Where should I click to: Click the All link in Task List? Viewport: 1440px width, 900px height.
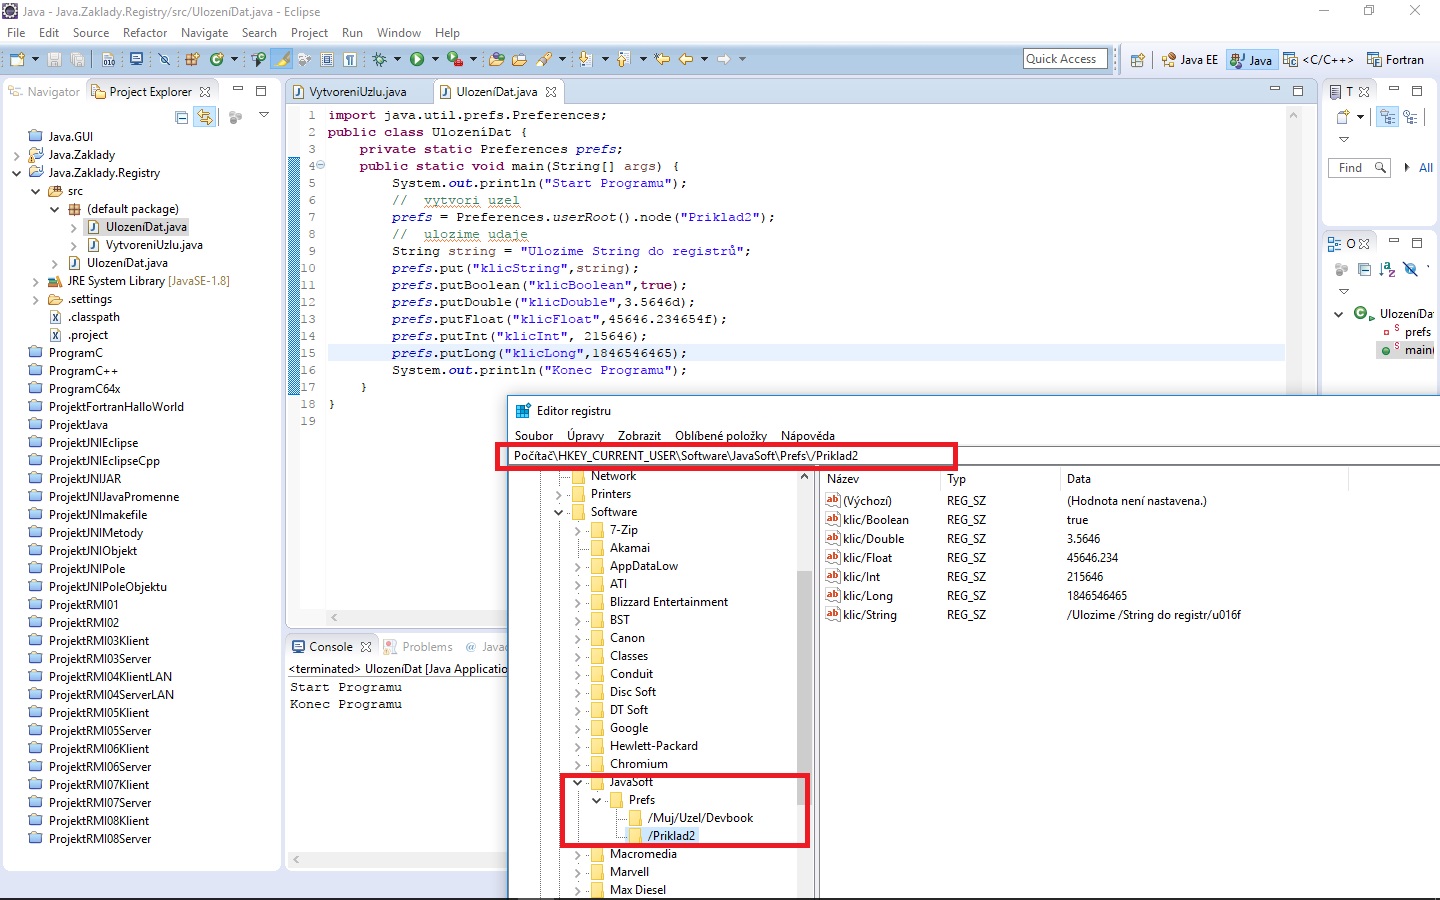point(1425,168)
